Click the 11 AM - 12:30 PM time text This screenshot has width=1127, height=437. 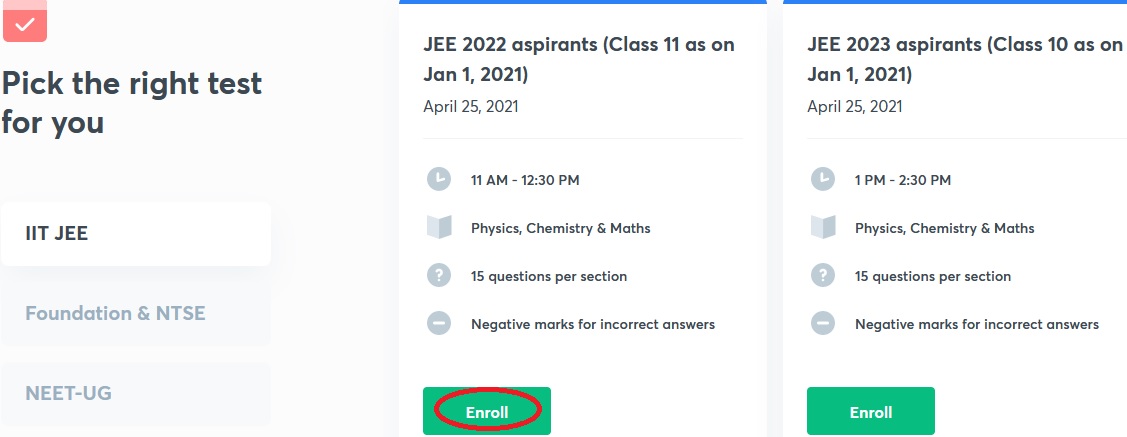525,180
